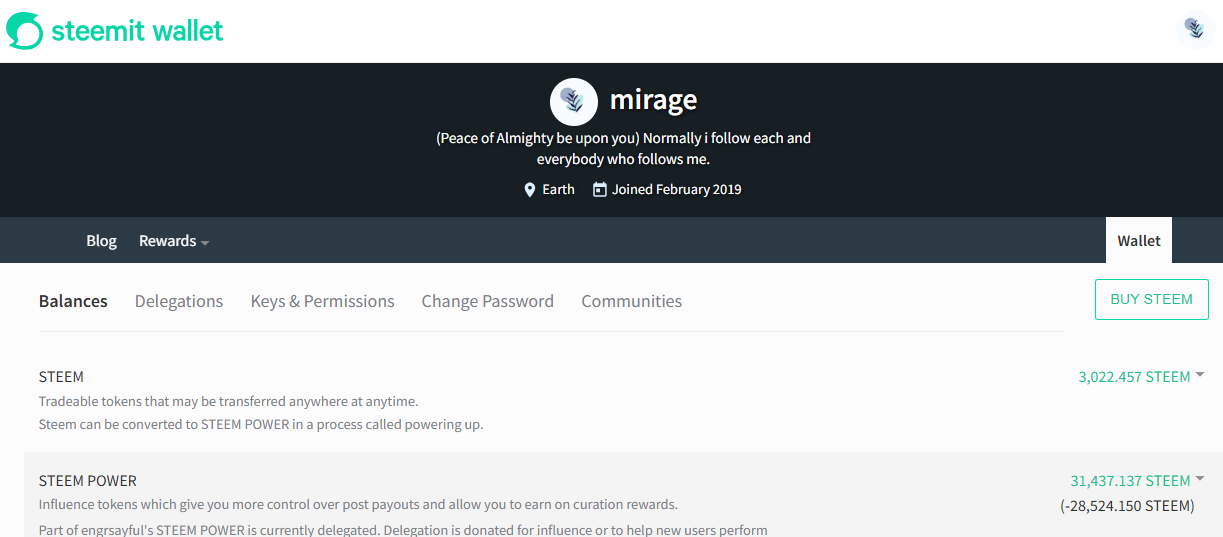Switch to the Communities tab

coord(632,301)
